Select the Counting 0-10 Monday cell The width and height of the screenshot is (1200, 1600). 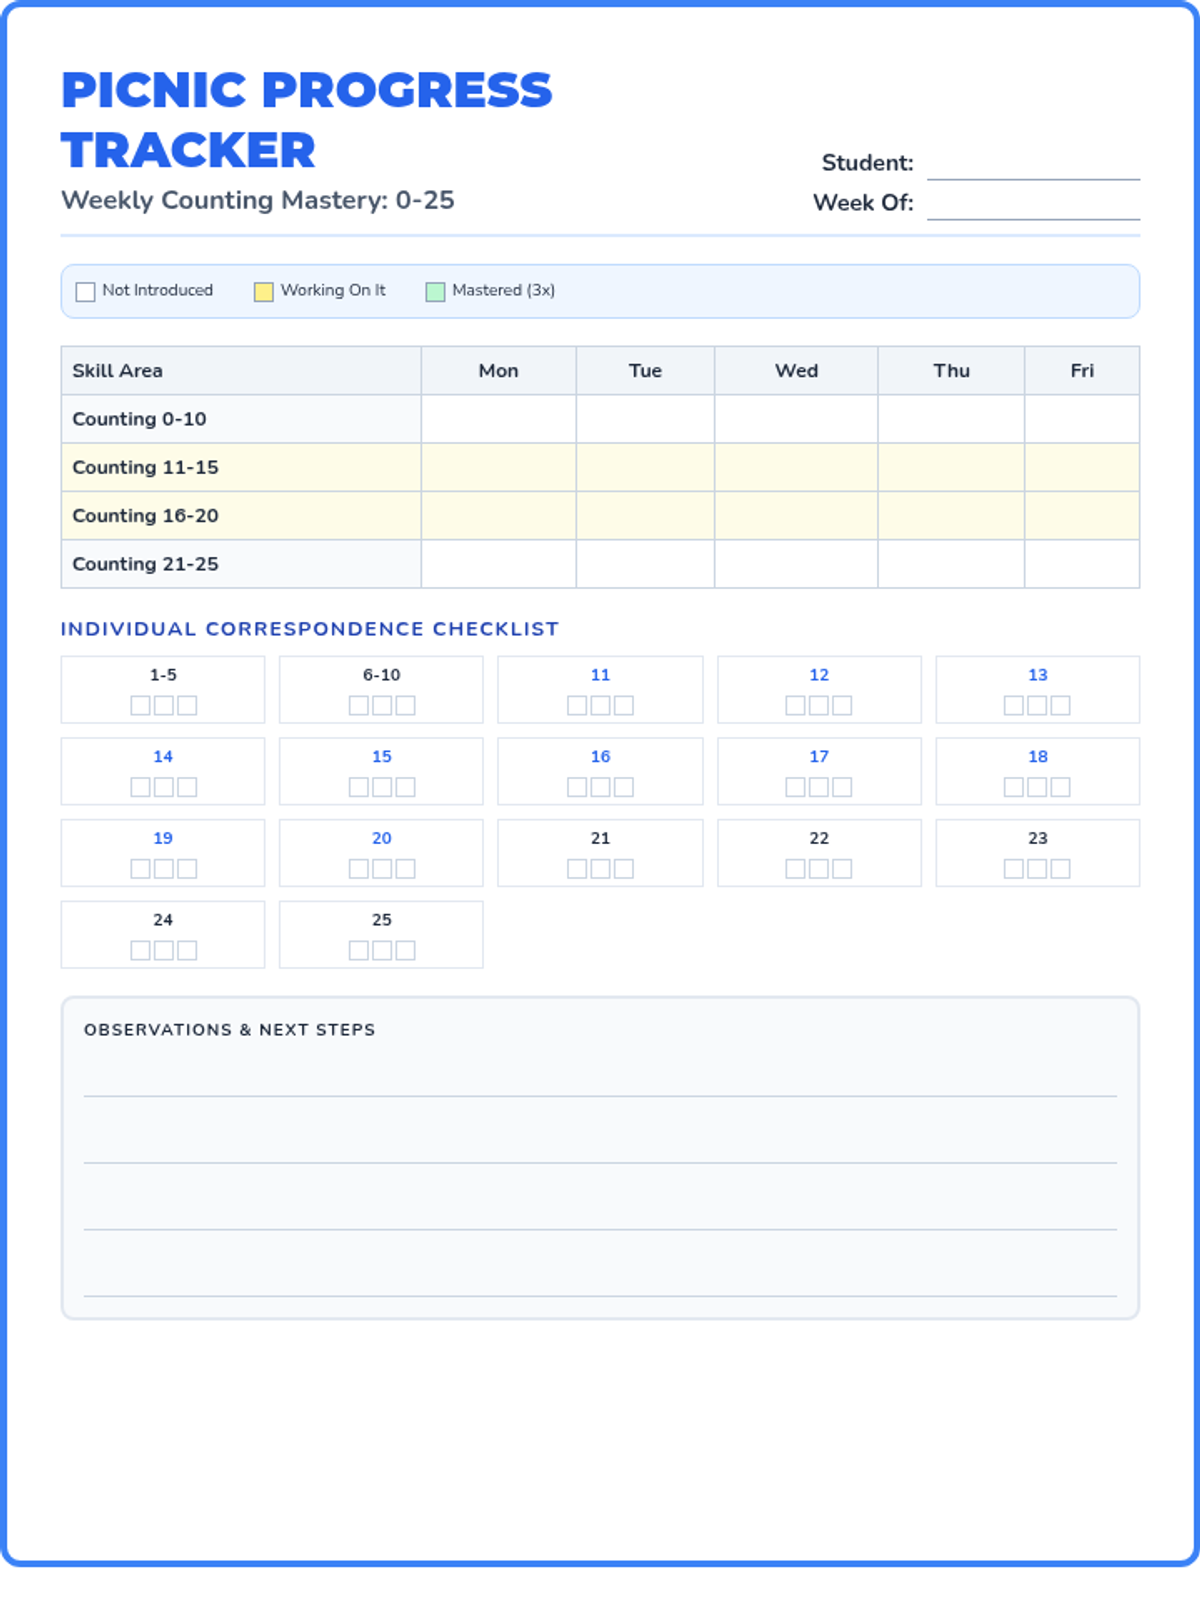pyautogui.click(x=498, y=419)
